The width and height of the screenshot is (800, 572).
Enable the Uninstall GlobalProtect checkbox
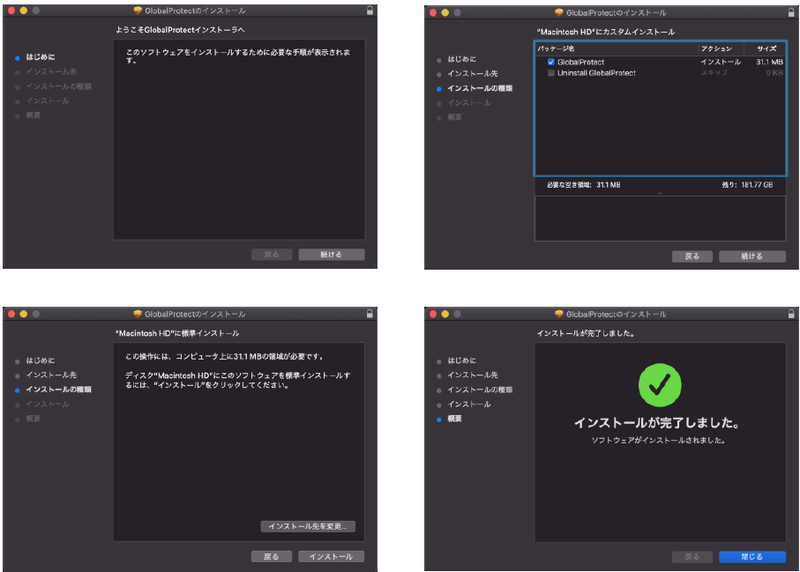click(x=551, y=73)
